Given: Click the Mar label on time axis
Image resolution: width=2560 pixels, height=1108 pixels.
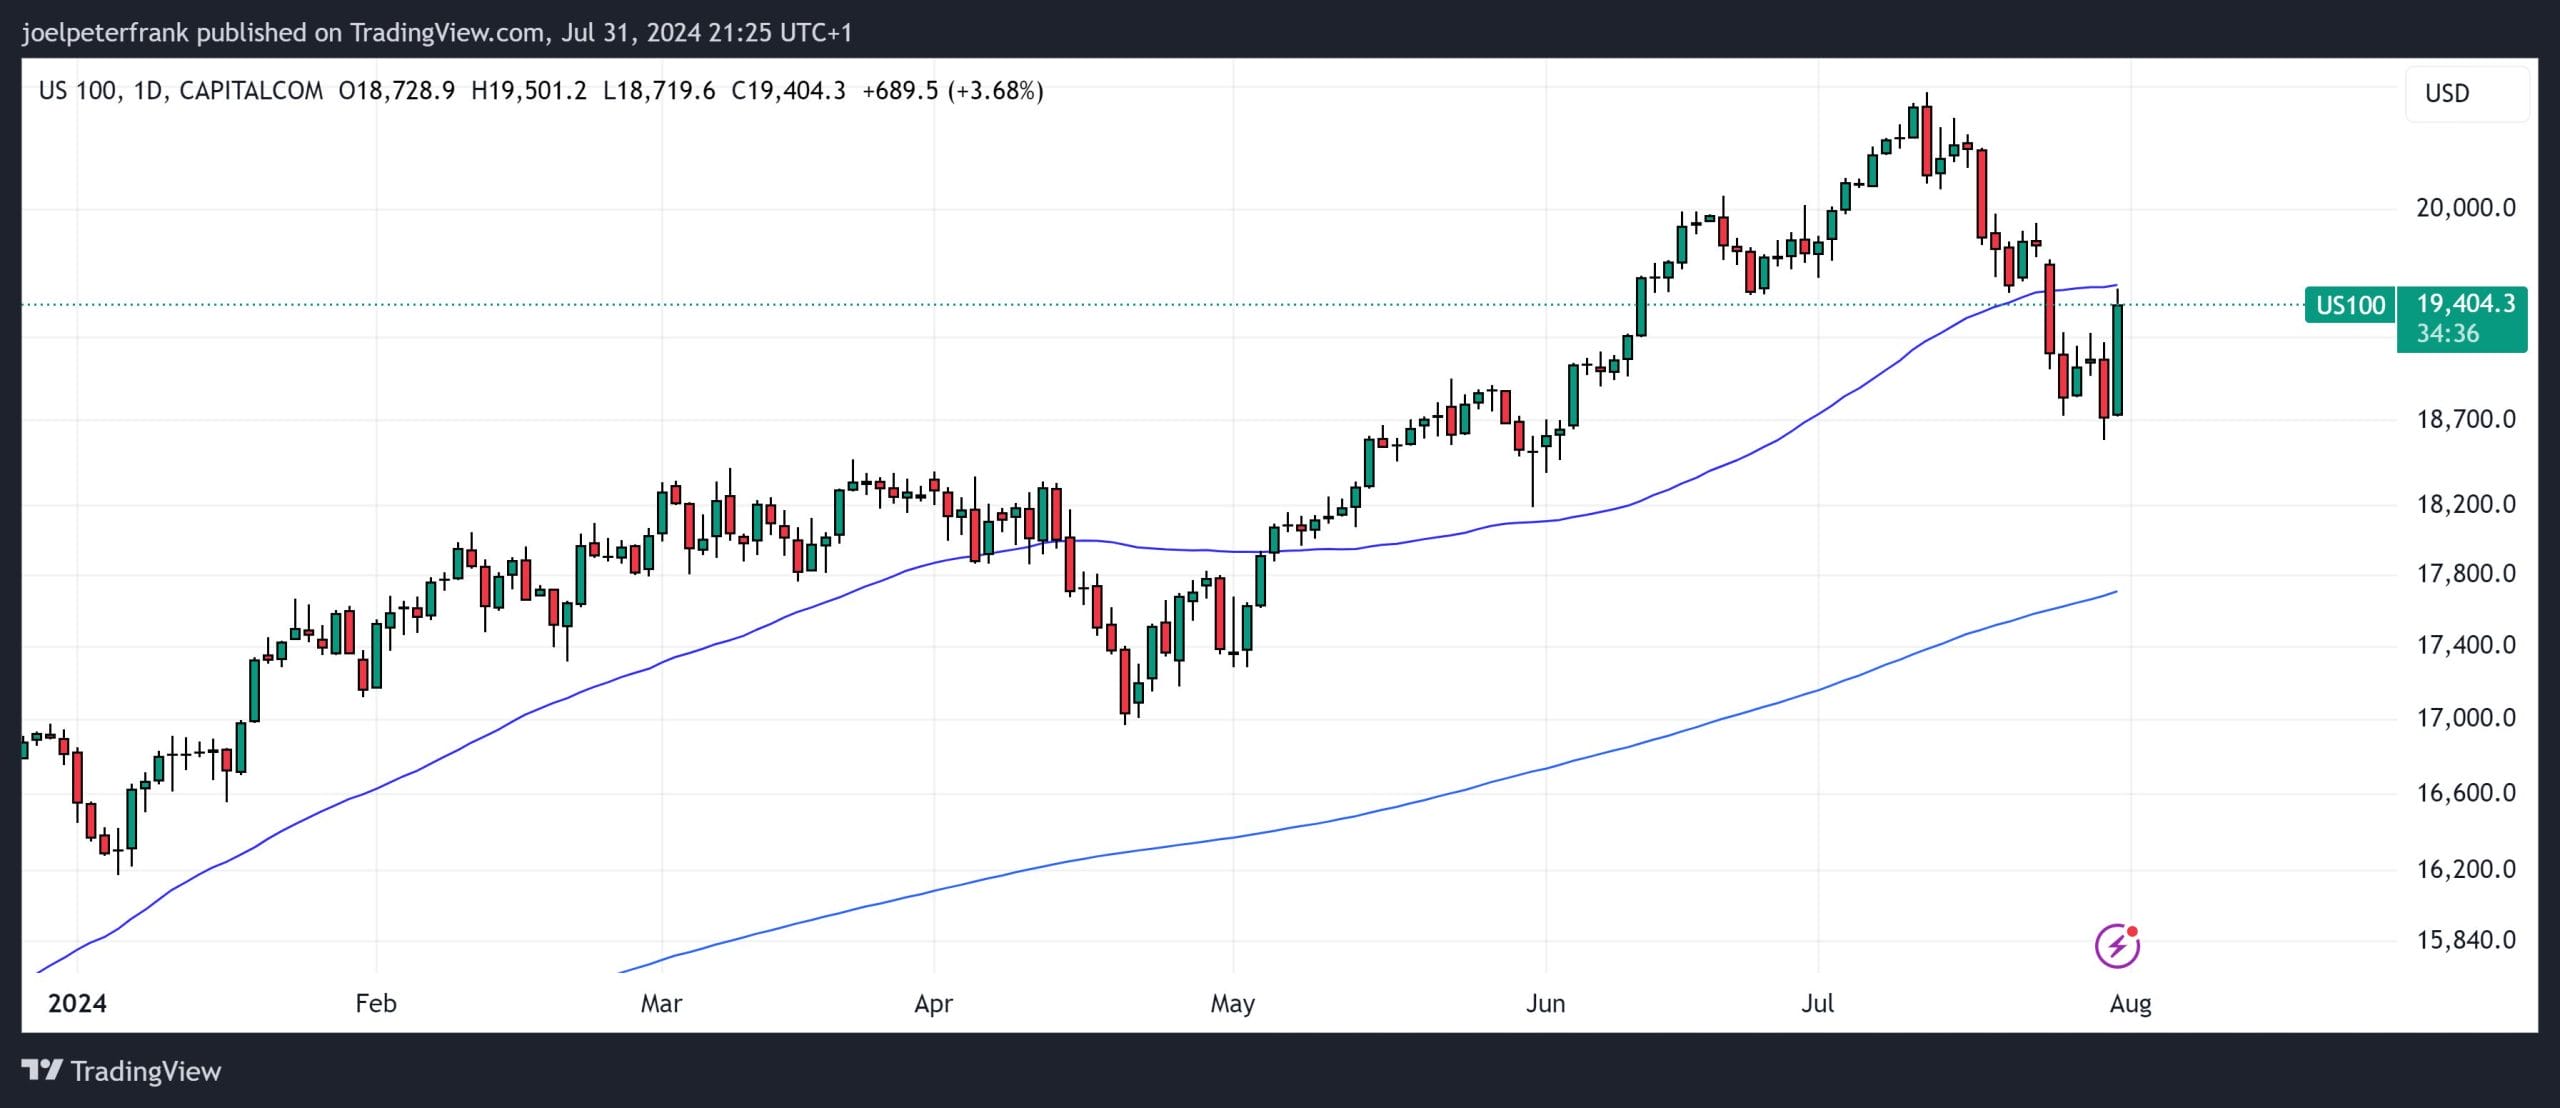Looking at the screenshot, I should coord(661,1003).
